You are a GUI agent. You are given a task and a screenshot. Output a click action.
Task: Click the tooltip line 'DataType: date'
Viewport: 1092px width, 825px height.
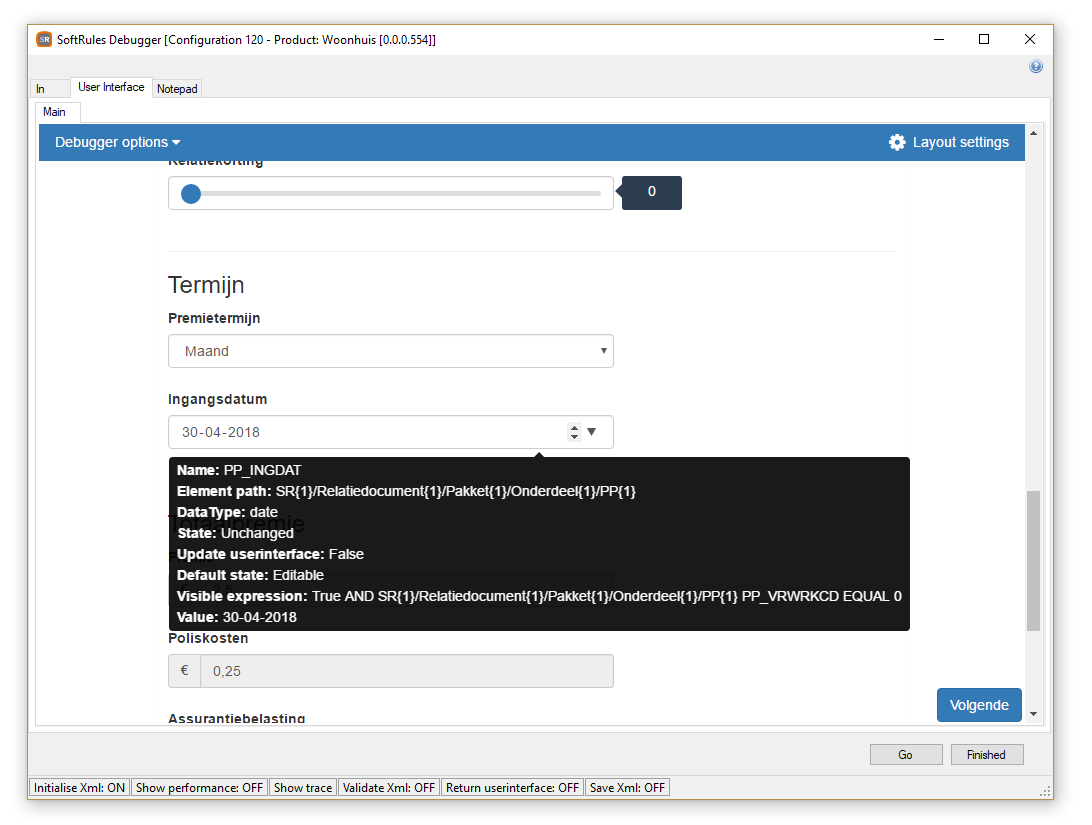pos(227,512)
